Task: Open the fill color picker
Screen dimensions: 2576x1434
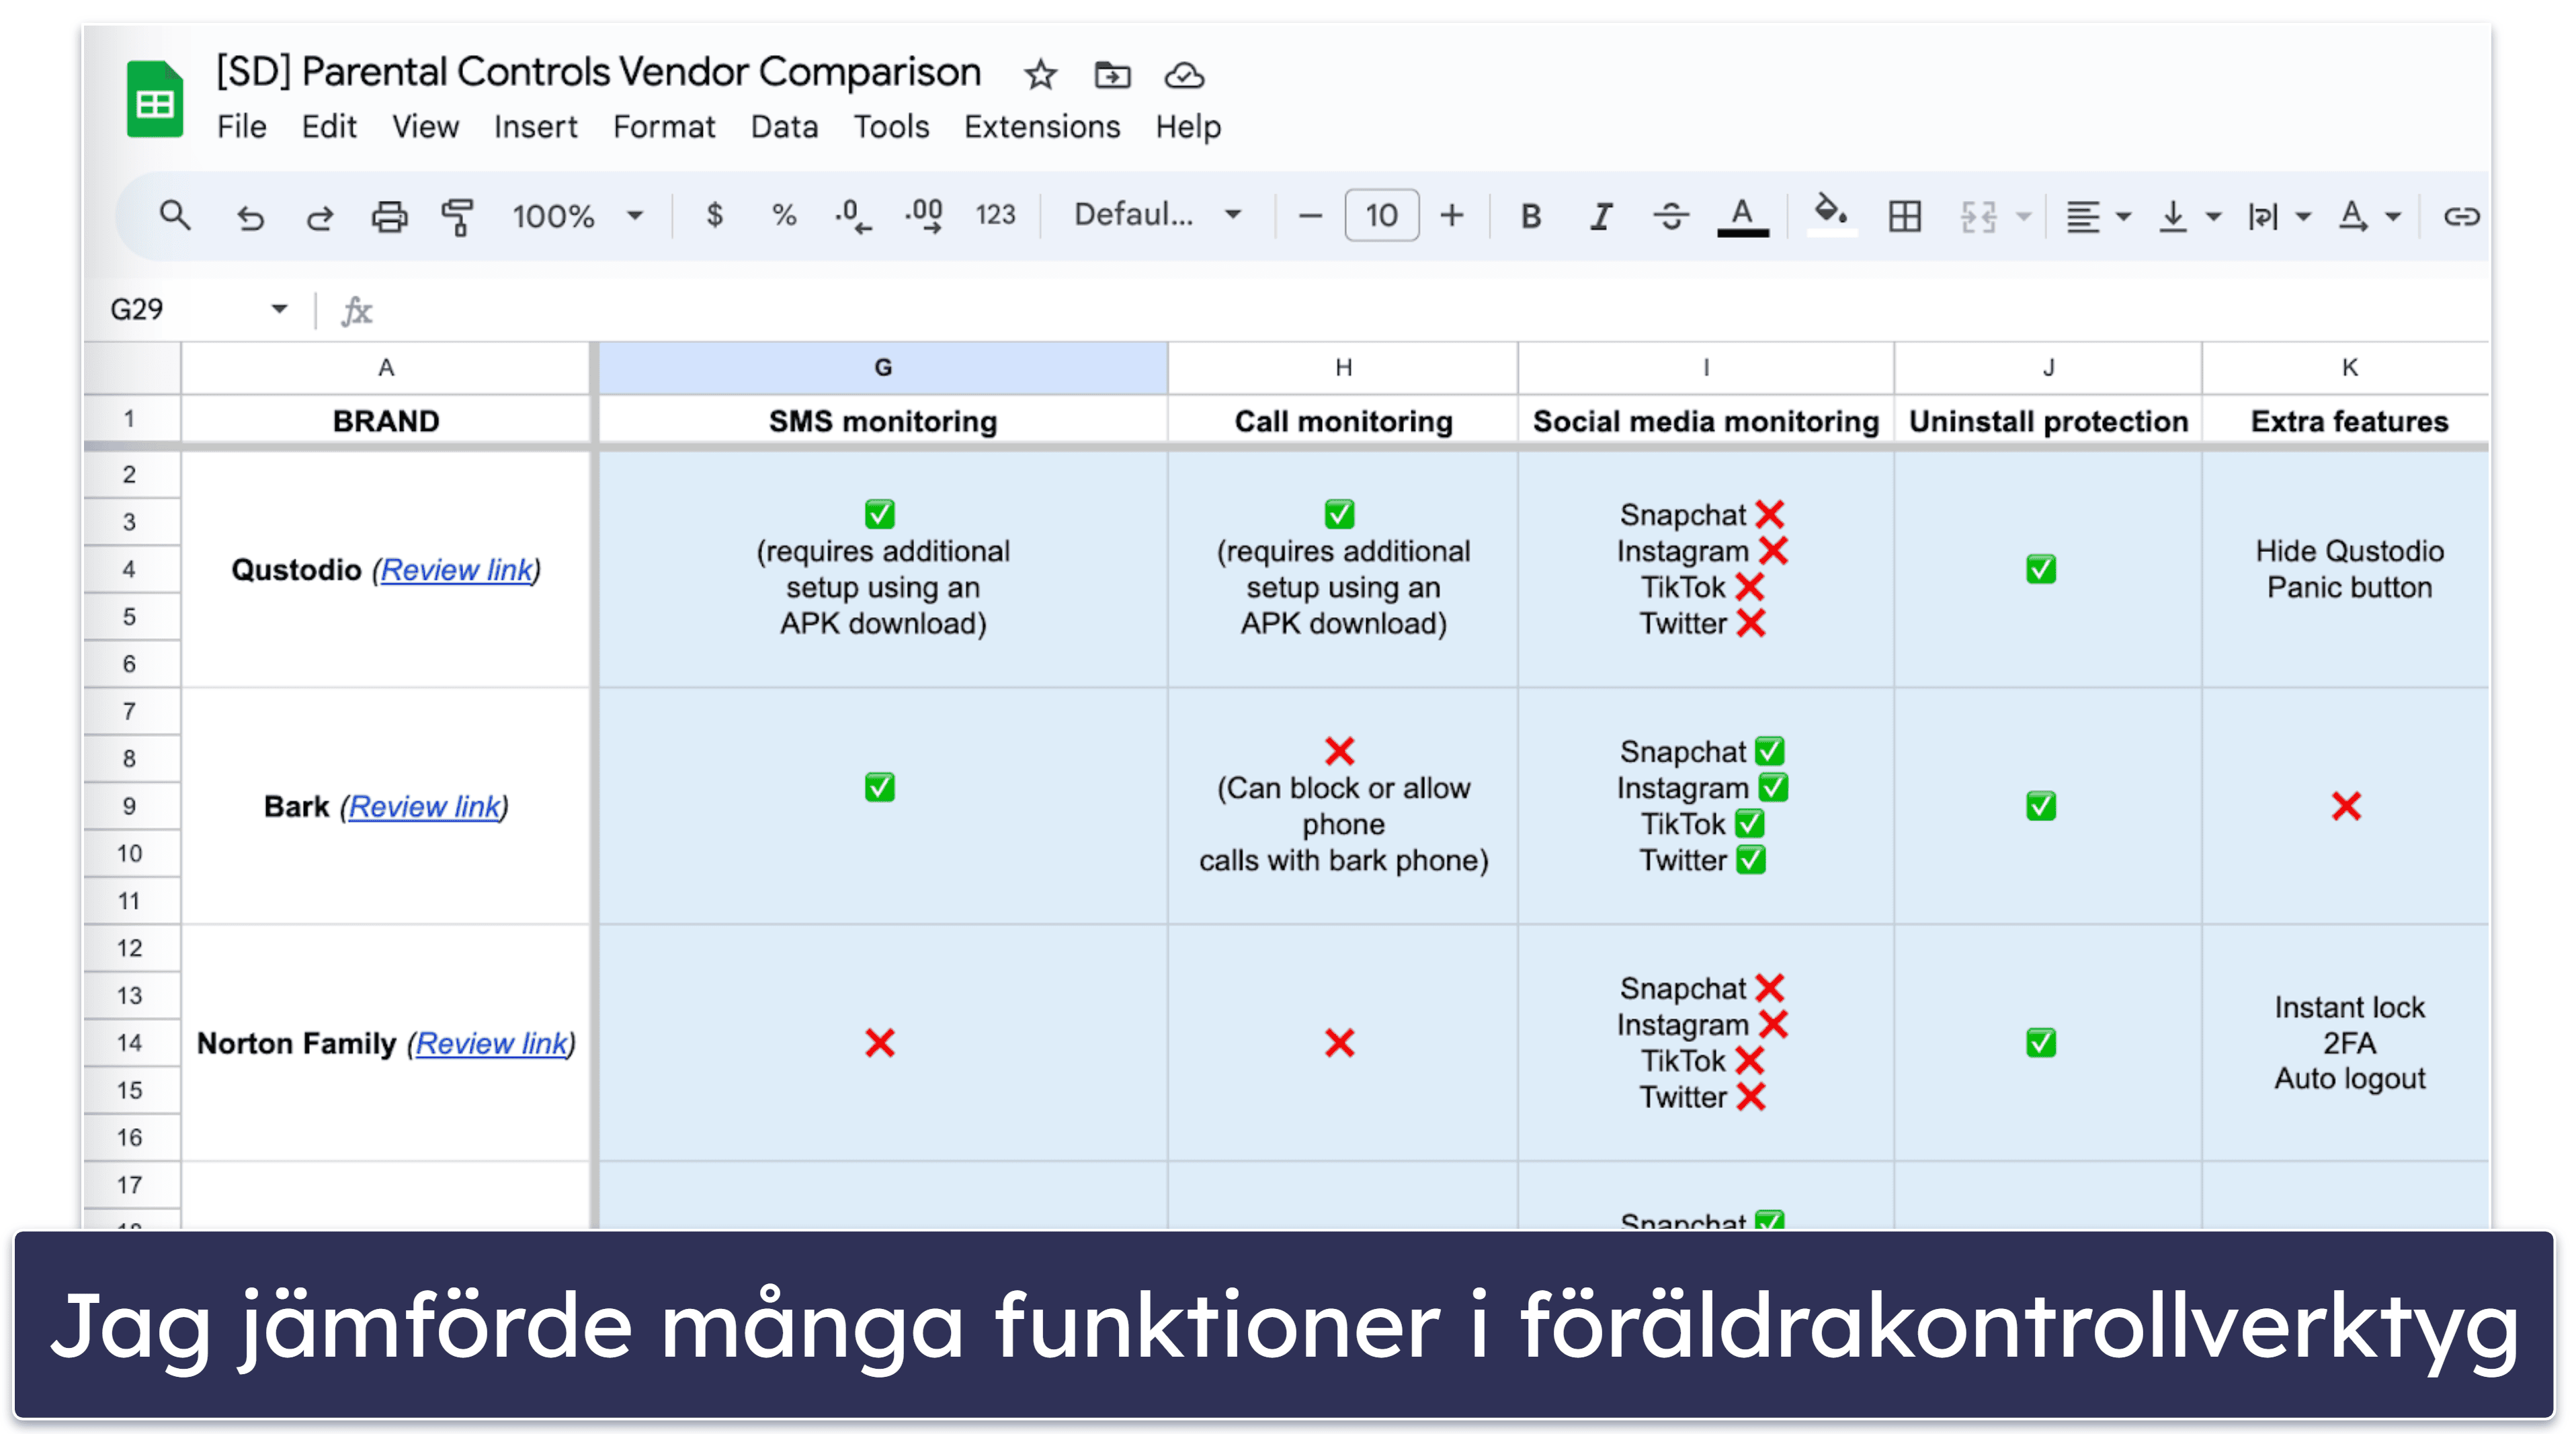Action: tap(1831, 214)
